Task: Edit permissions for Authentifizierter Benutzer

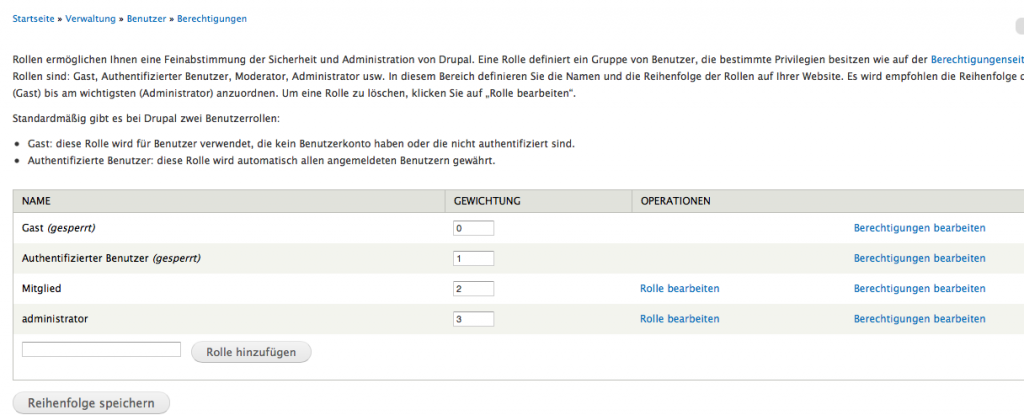Action: click(x=919, y=258)
